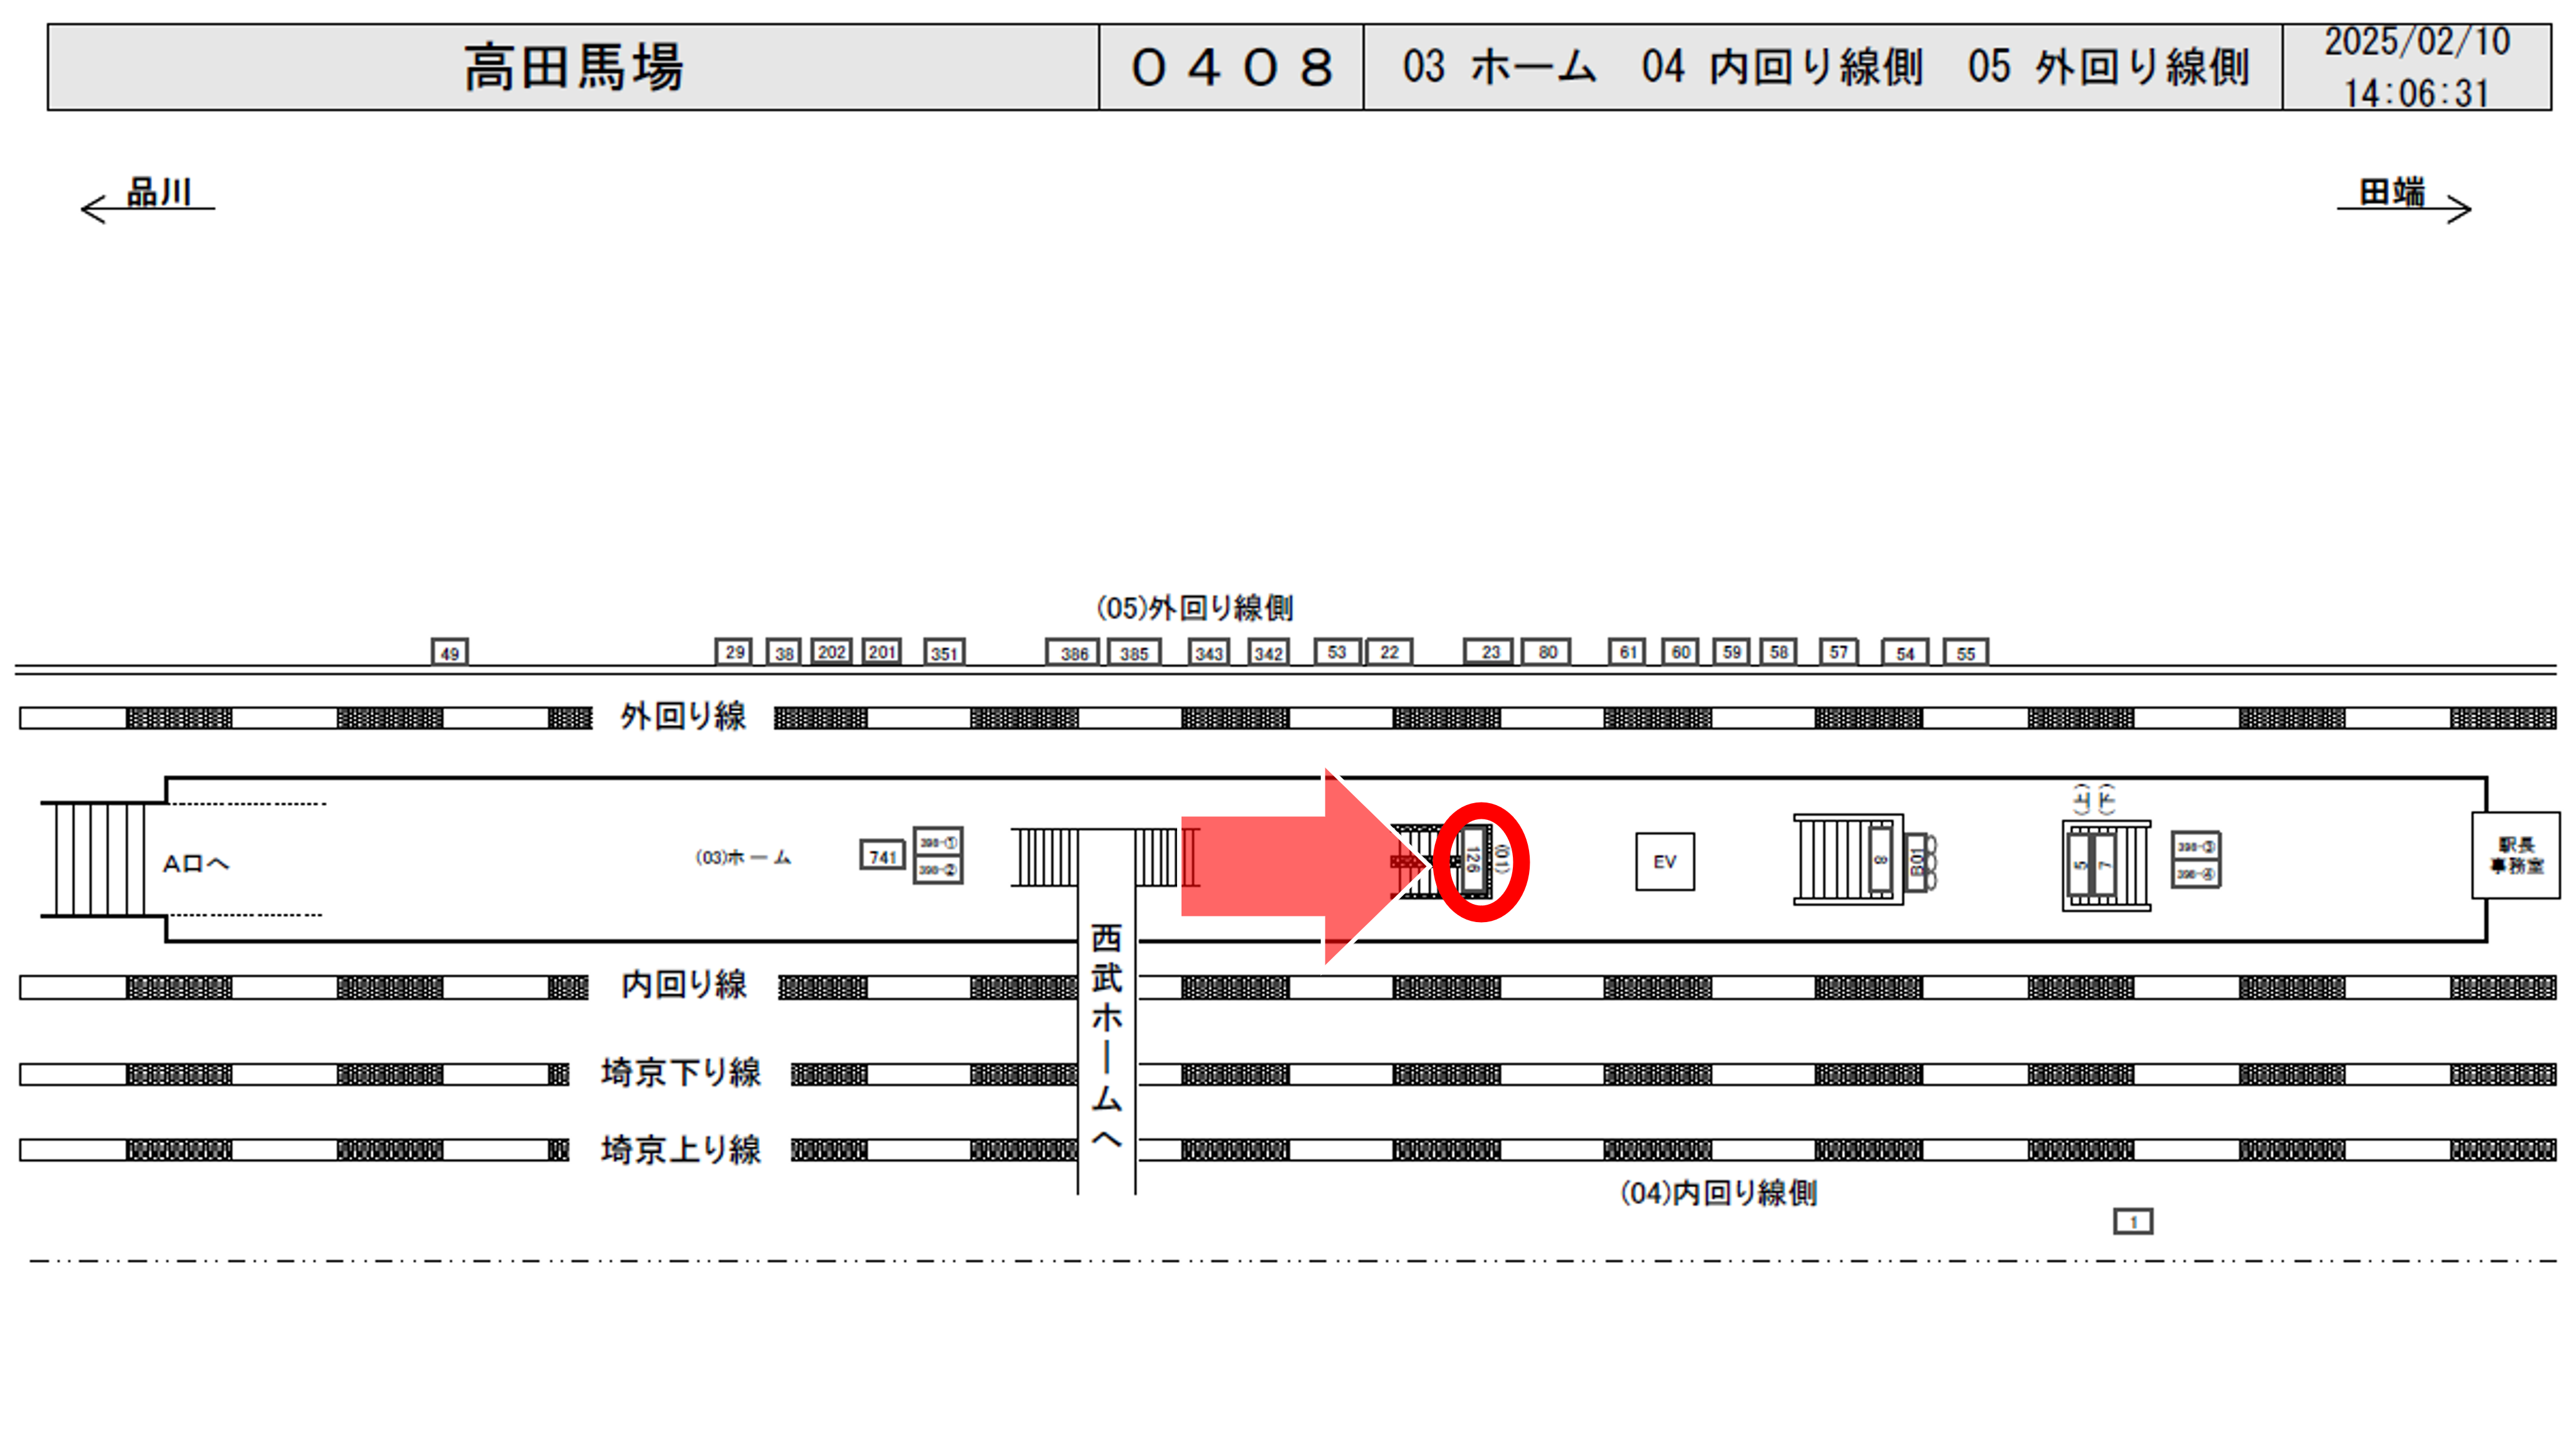Screen dimensions: 2576x1432
Task: Click the 外回り線 track label
Action: point(683,716)
